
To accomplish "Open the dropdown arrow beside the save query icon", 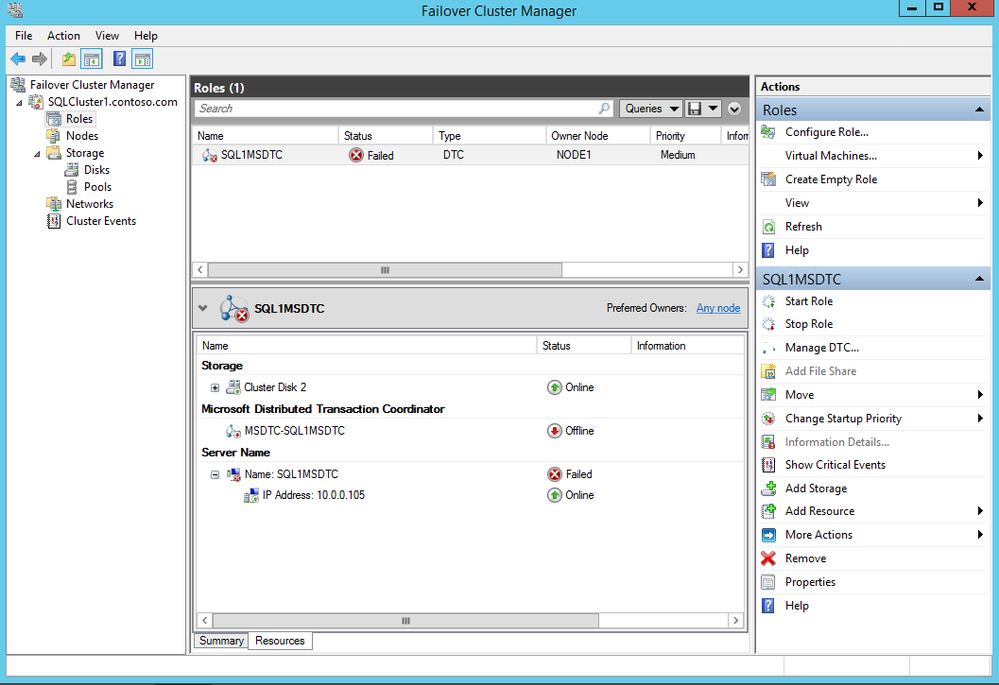I will pos(713,108).
